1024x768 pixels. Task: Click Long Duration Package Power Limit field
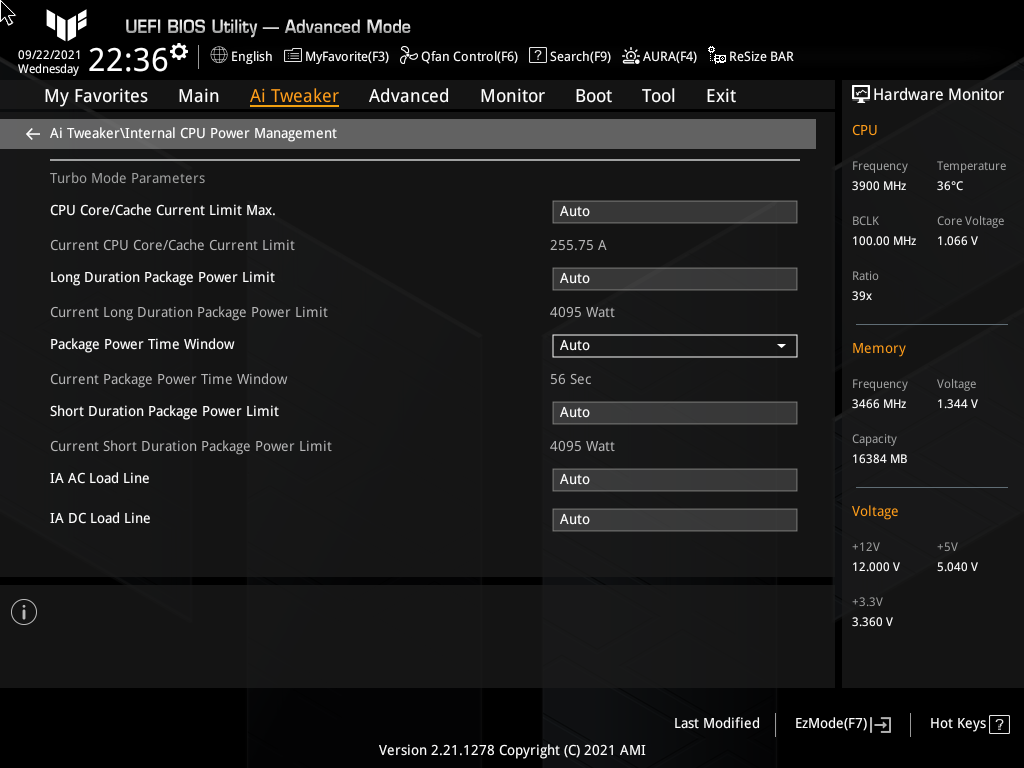[675, 279]
